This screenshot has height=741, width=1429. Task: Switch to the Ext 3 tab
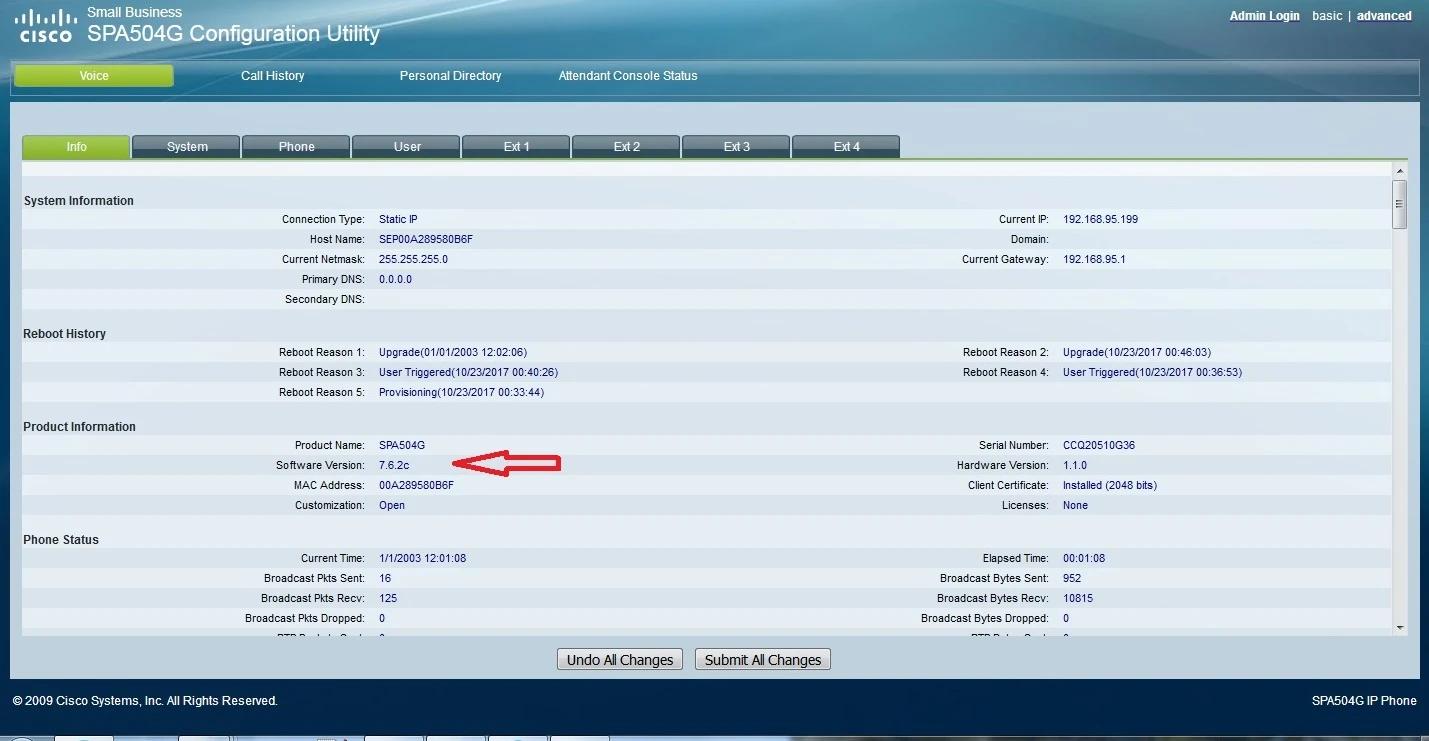pyautogui.click(x=737, y=147)
